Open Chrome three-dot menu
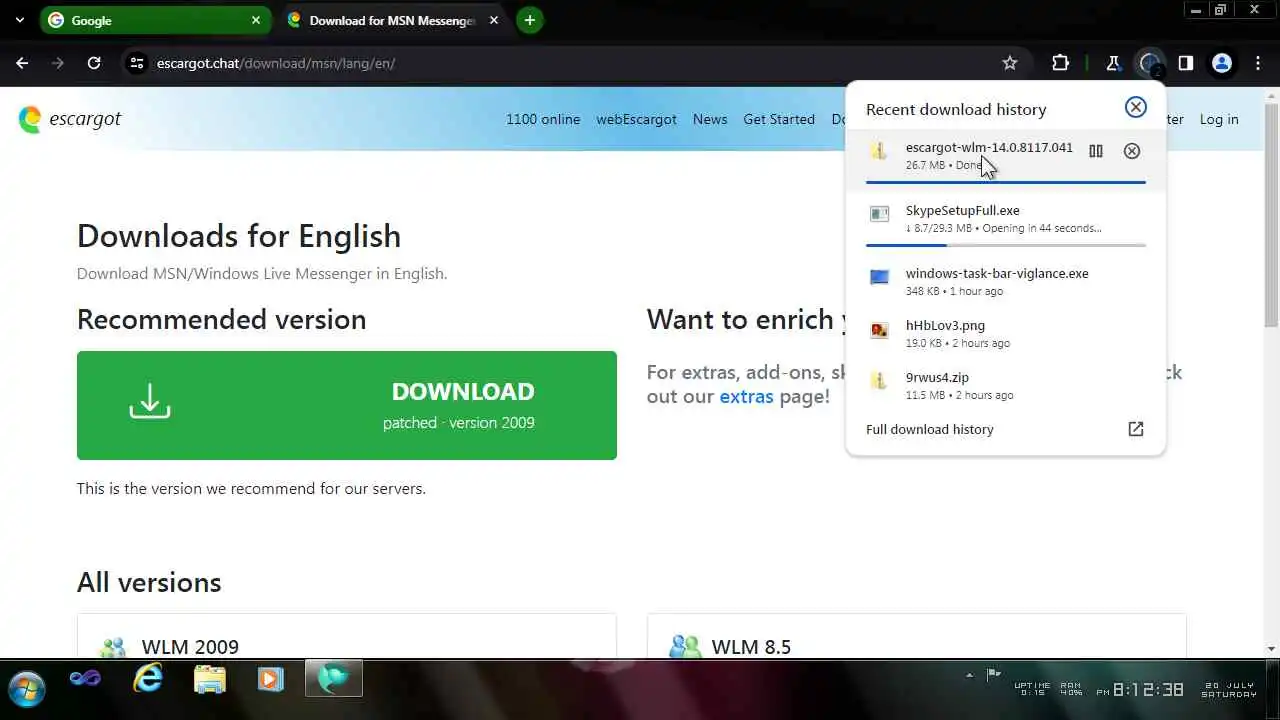 coord(1257,63)
